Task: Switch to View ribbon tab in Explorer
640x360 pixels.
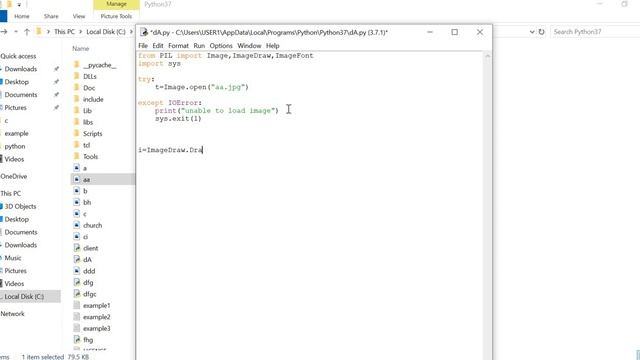Action: coord(79,16)
